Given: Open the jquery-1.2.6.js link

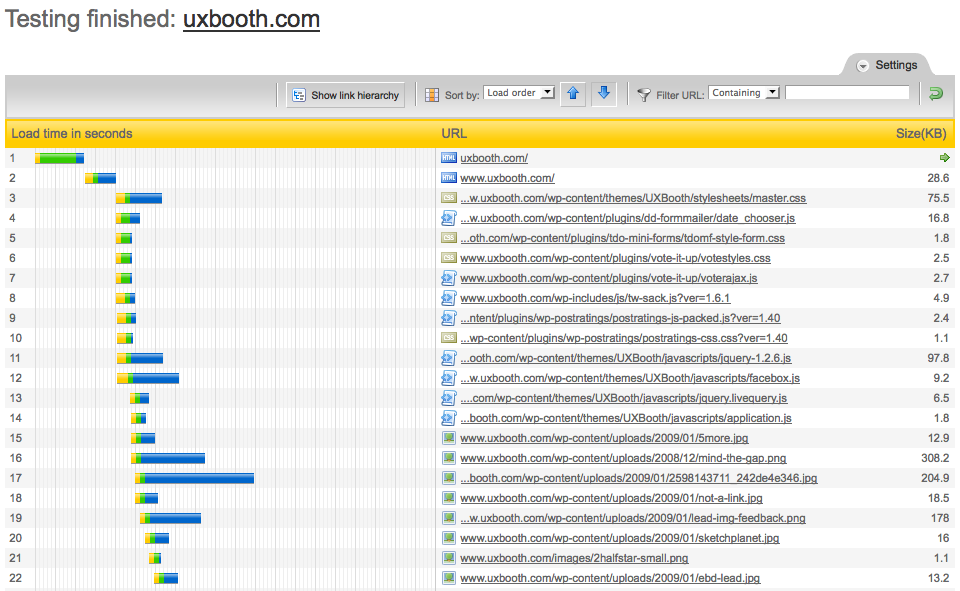Looking at the screenshot, I should click(626, 358).
